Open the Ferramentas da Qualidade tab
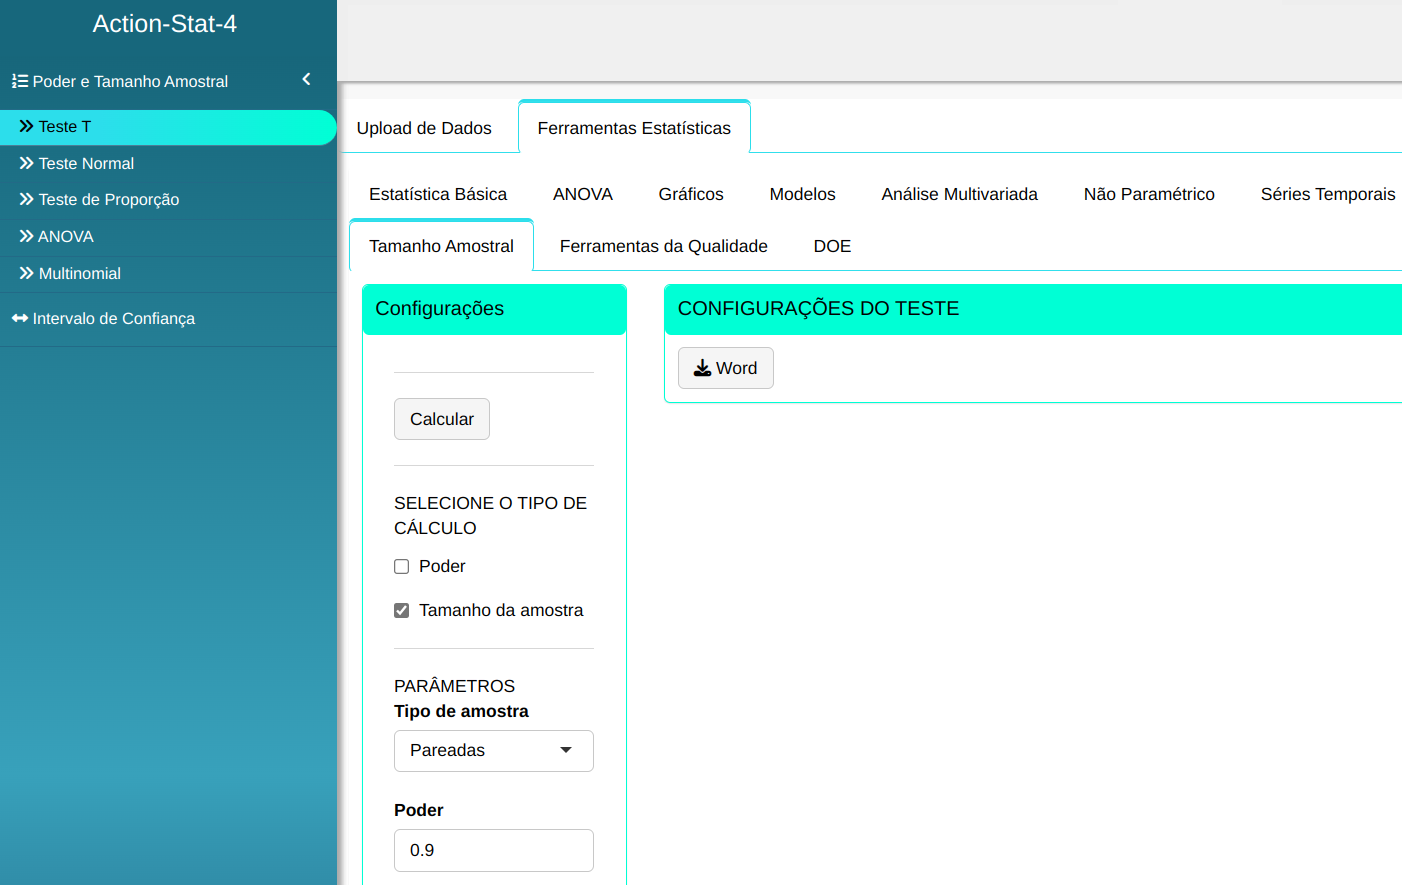Viewport: 1402px width, 885px height. click(x=663, y=246)
